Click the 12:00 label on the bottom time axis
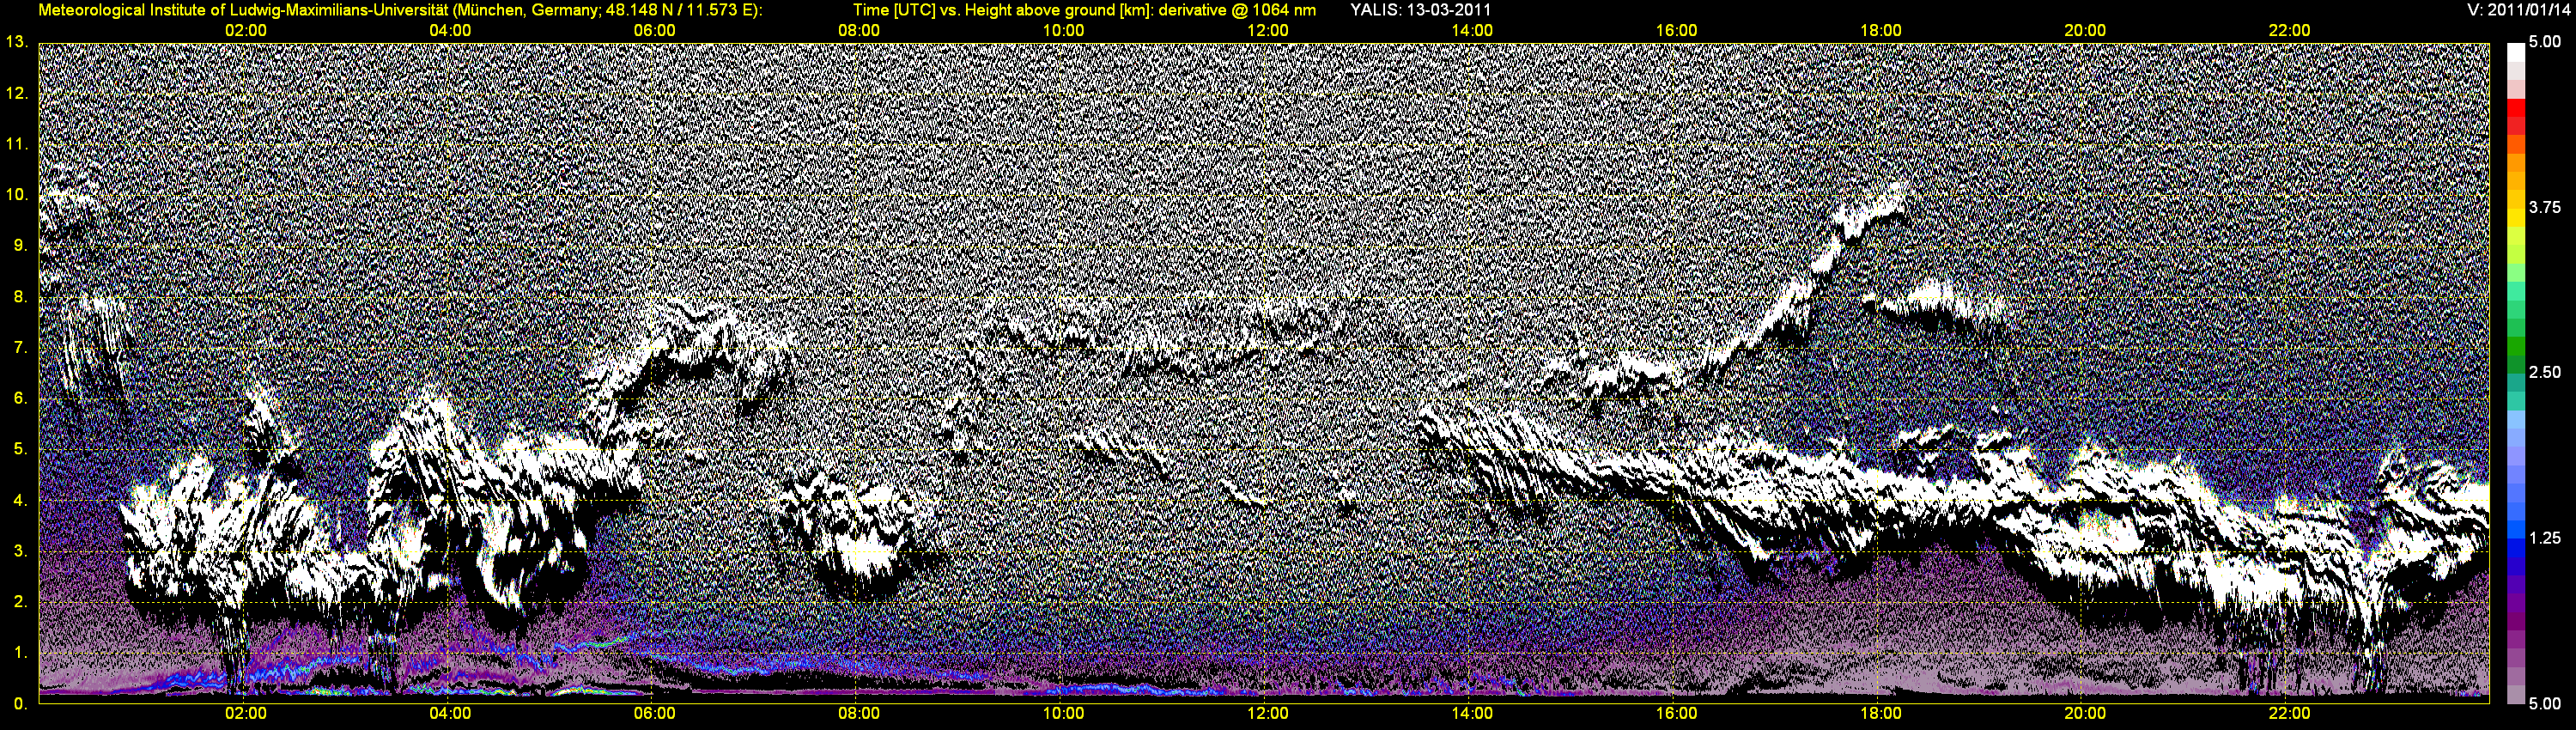 [1268, 714]
